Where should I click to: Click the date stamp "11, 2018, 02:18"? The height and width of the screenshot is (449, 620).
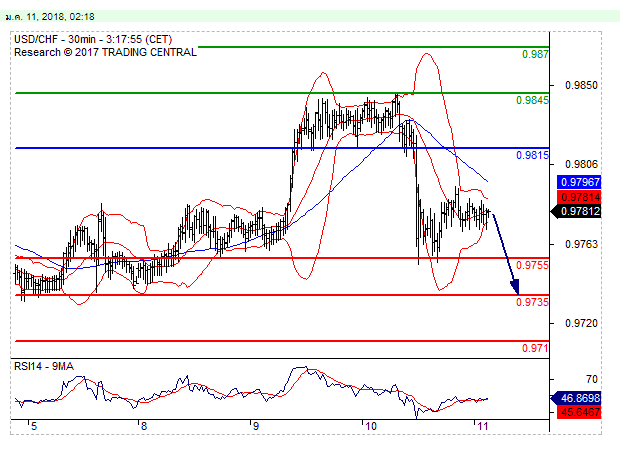click(x=60, y=17)
